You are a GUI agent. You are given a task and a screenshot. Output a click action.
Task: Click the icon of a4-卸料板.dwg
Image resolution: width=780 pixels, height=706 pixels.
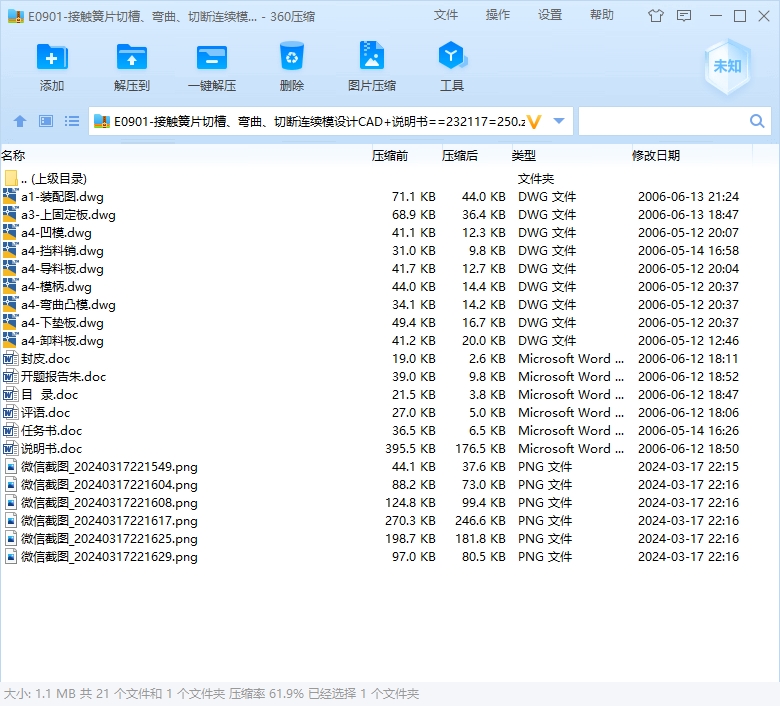click(x=10, y=340)
